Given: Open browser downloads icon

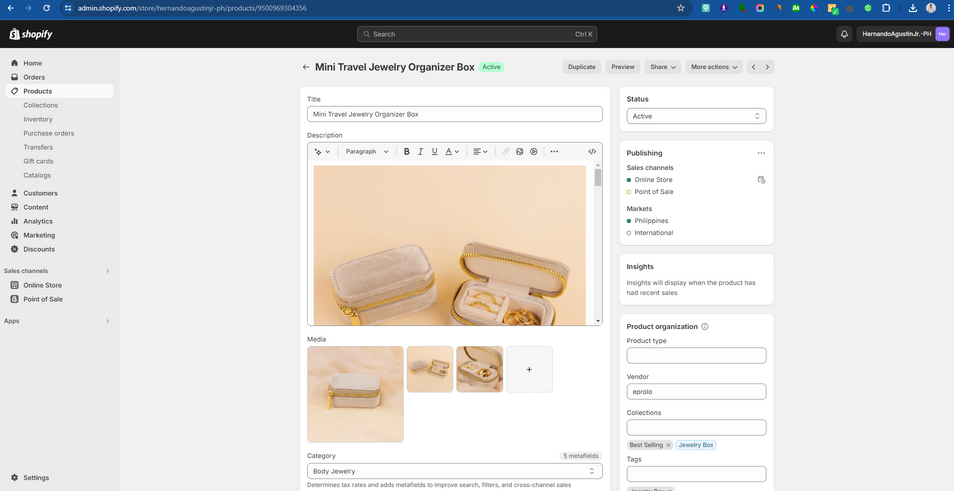Looking at the screenshot, I should (x=913, y=8).
